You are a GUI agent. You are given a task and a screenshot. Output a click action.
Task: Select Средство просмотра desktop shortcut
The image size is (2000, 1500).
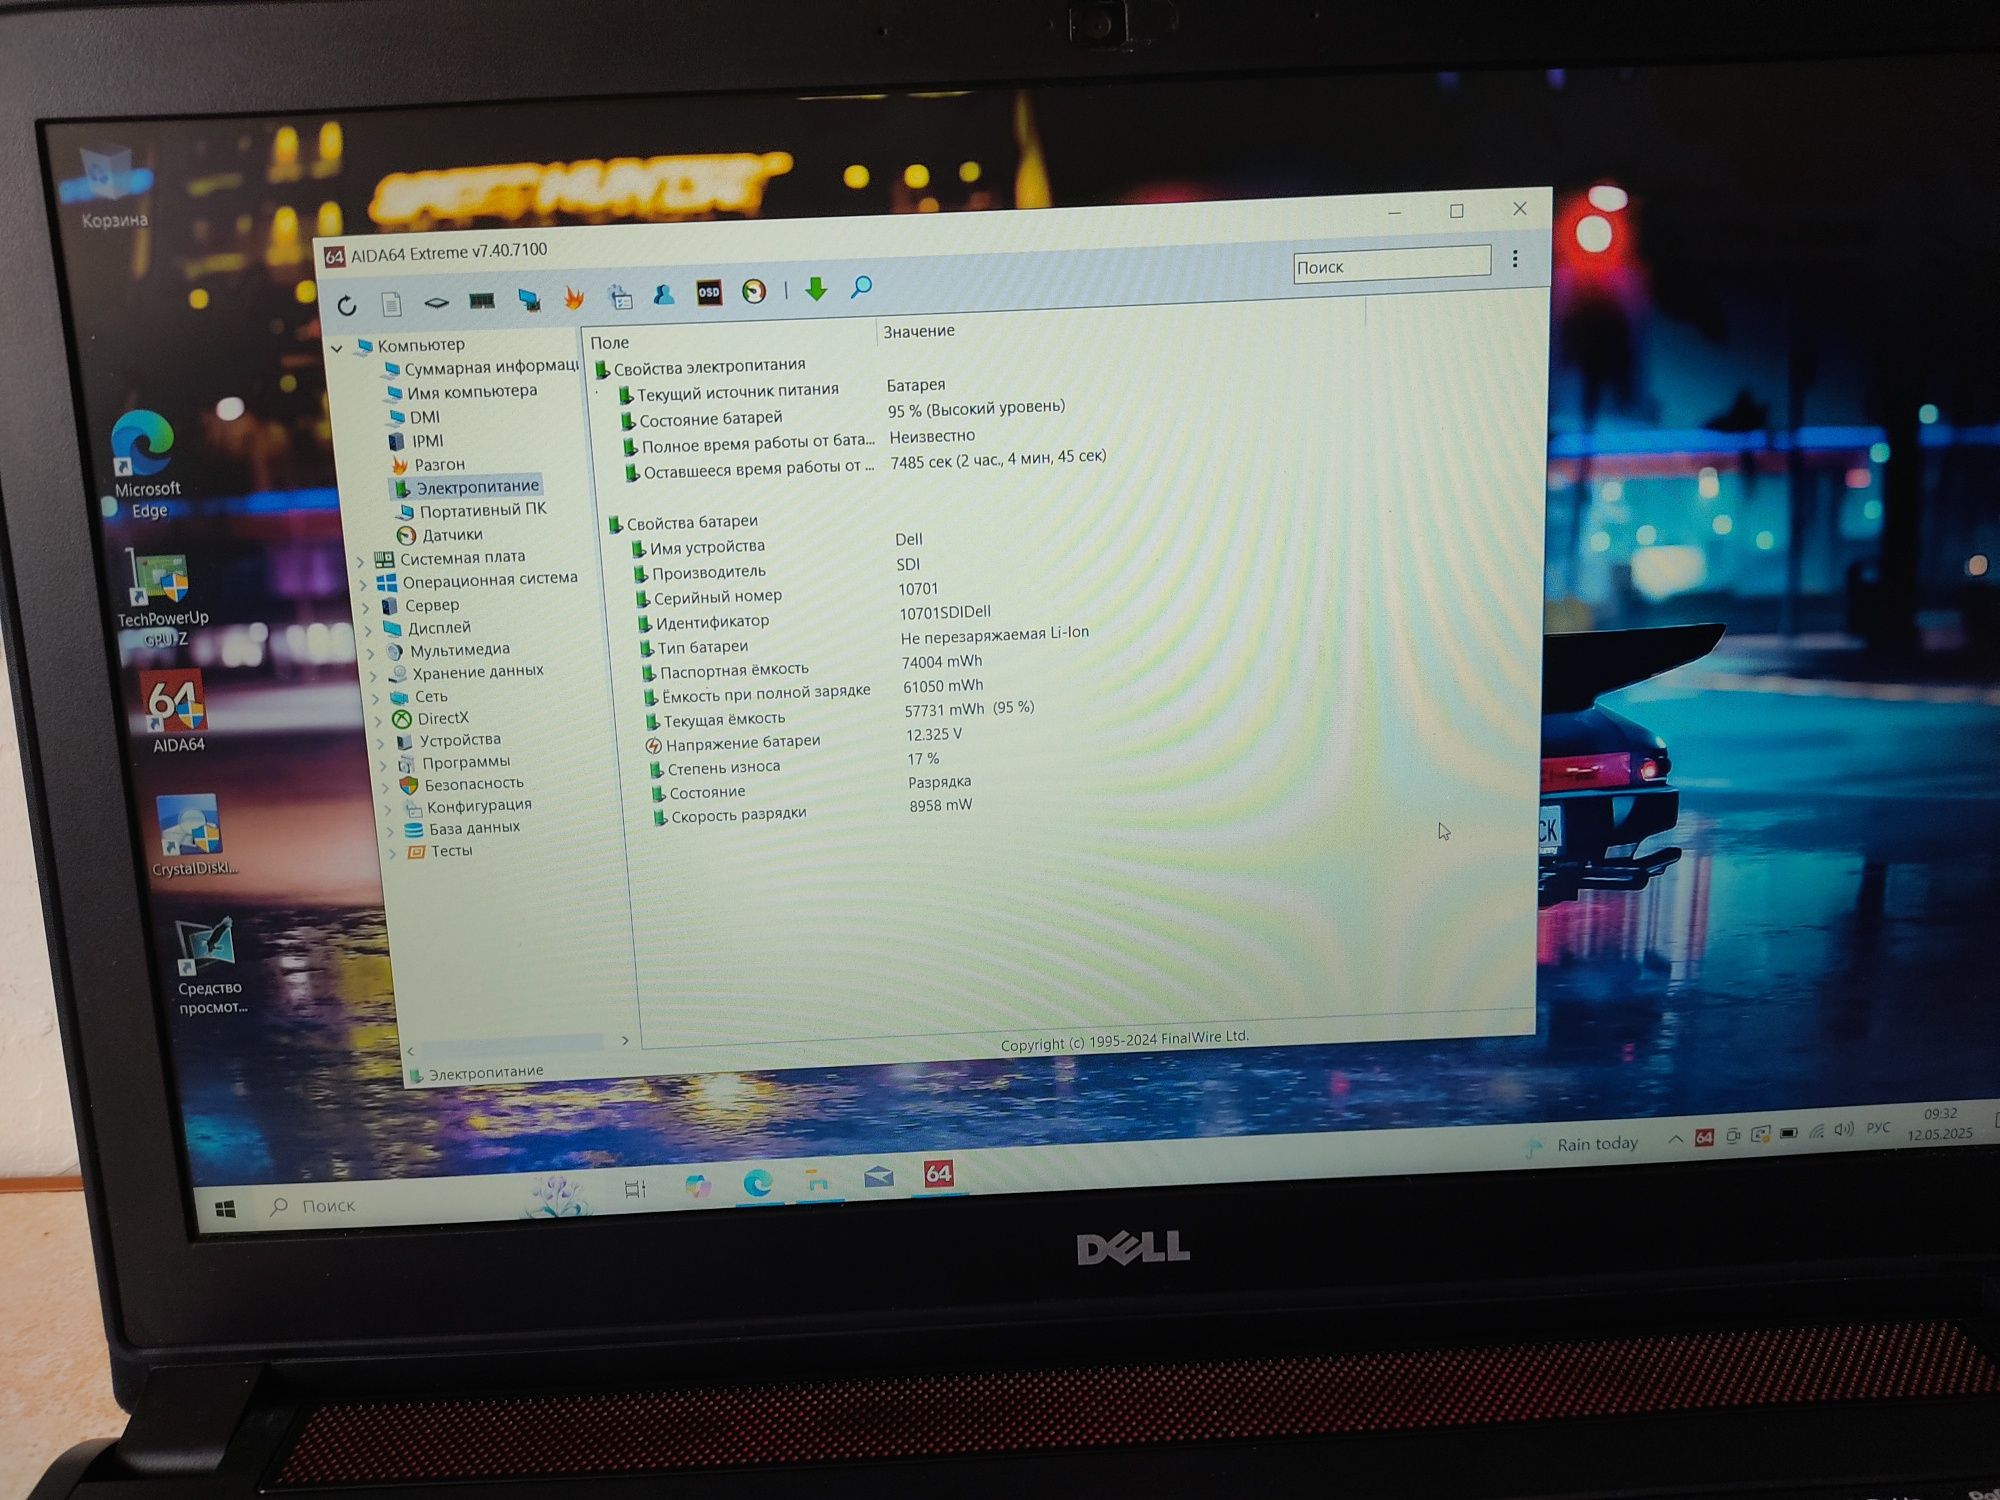point(210,967)
